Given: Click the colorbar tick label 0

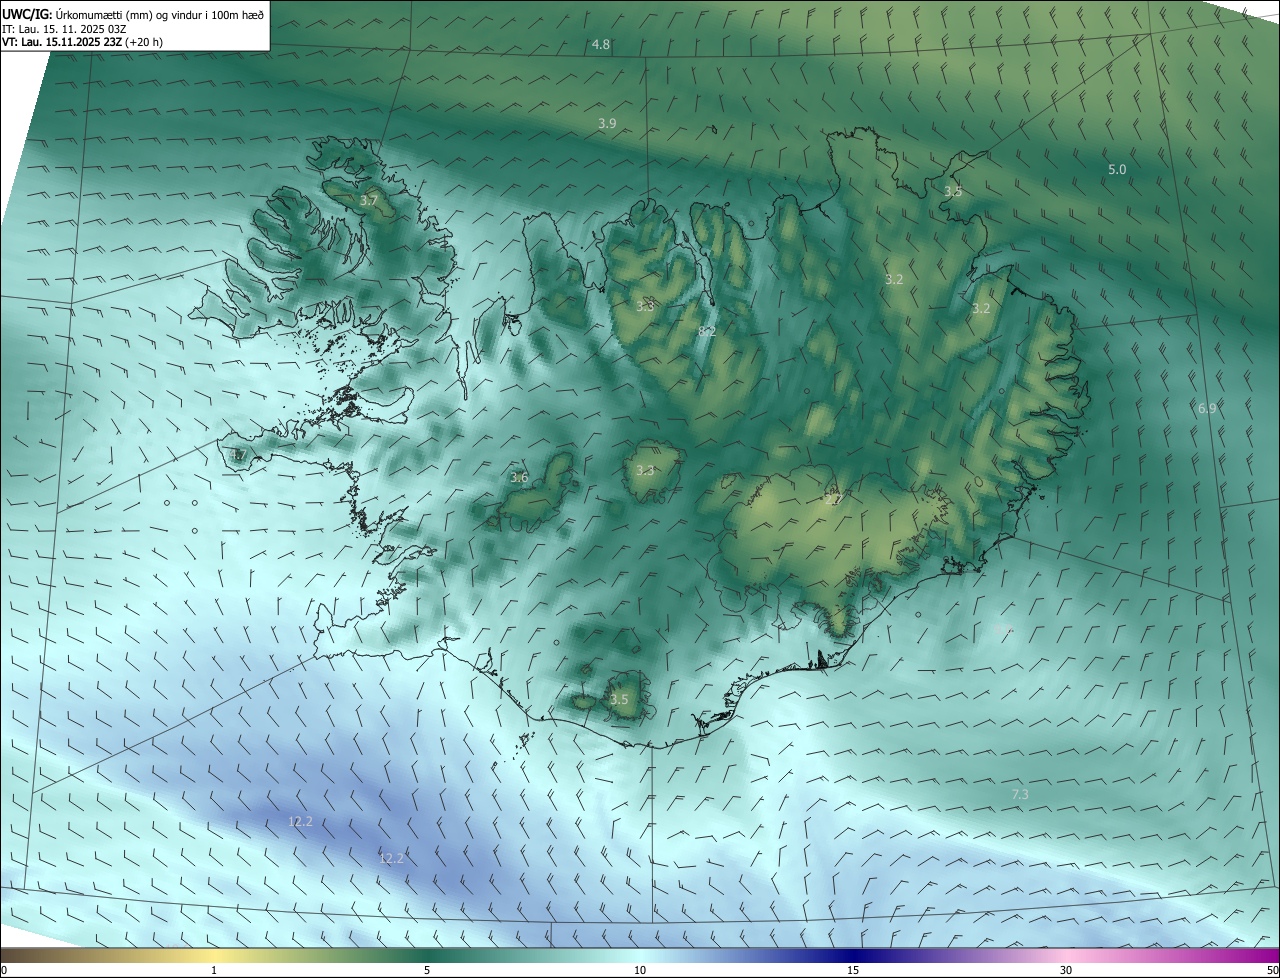Looking at the screenshot, I should (x=4, y=970).
